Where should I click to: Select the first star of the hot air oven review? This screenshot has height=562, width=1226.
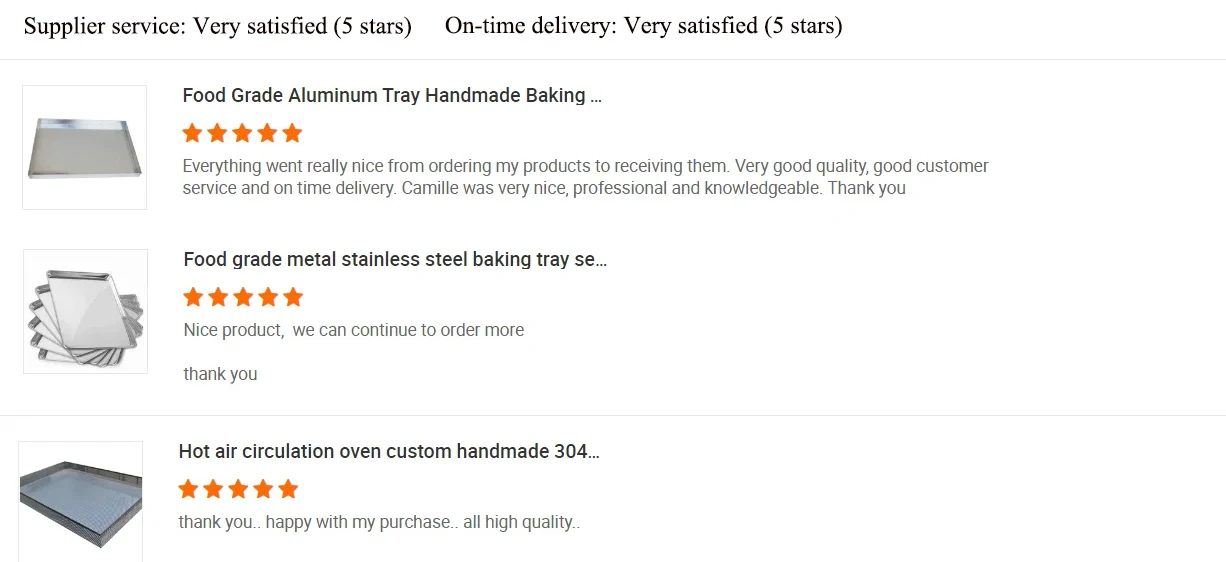pos(188,489)
